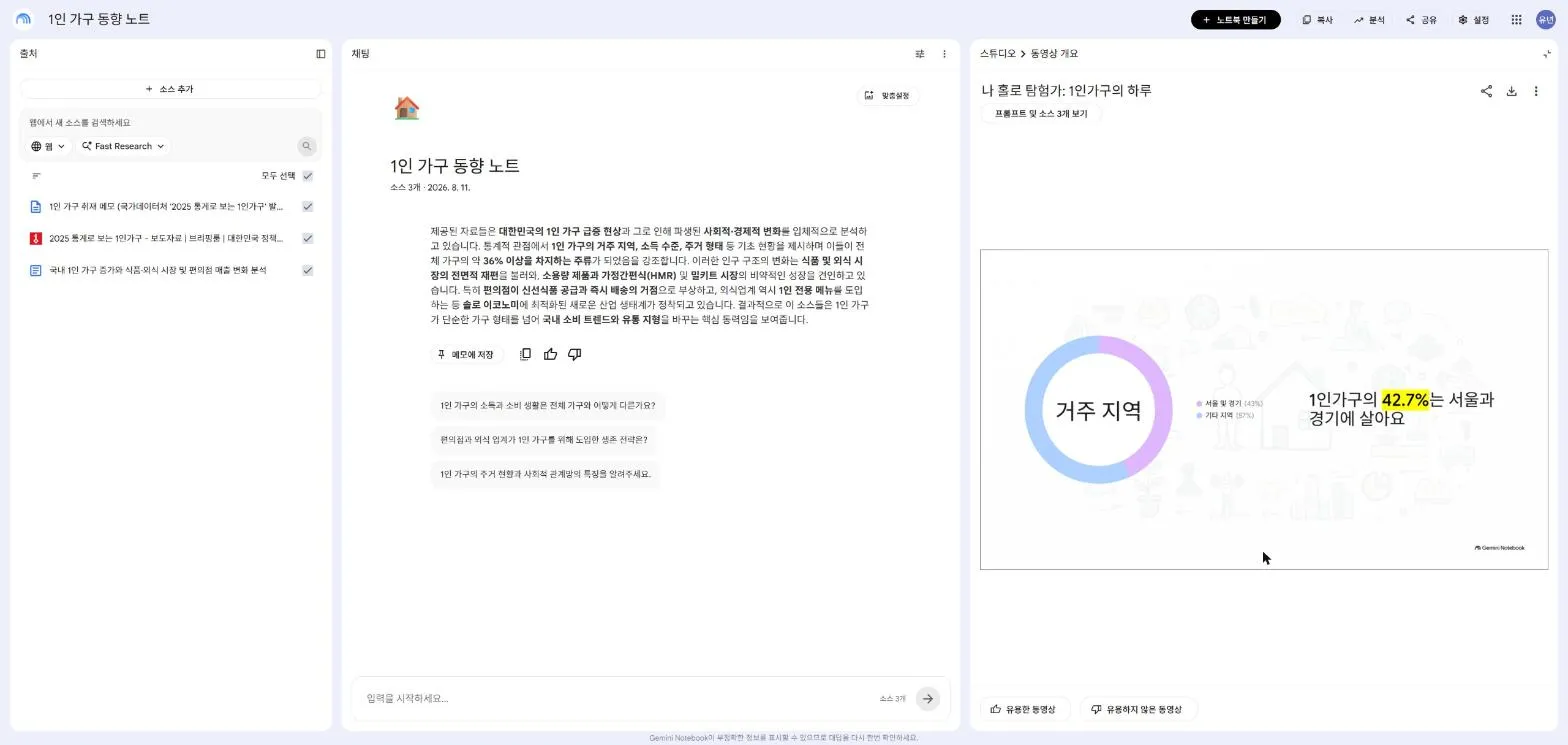Click 소스 추가 to add a source
Screen dimensions: 1568x745
click(x=170, y=89)
